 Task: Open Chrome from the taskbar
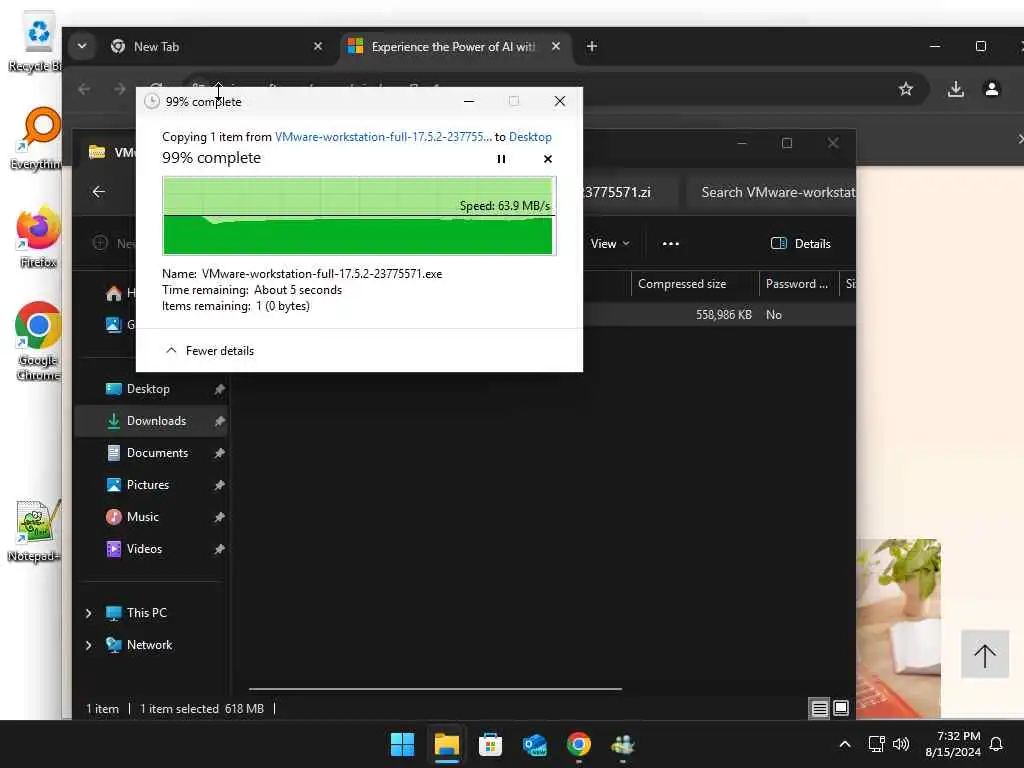(x=579, y=744)
